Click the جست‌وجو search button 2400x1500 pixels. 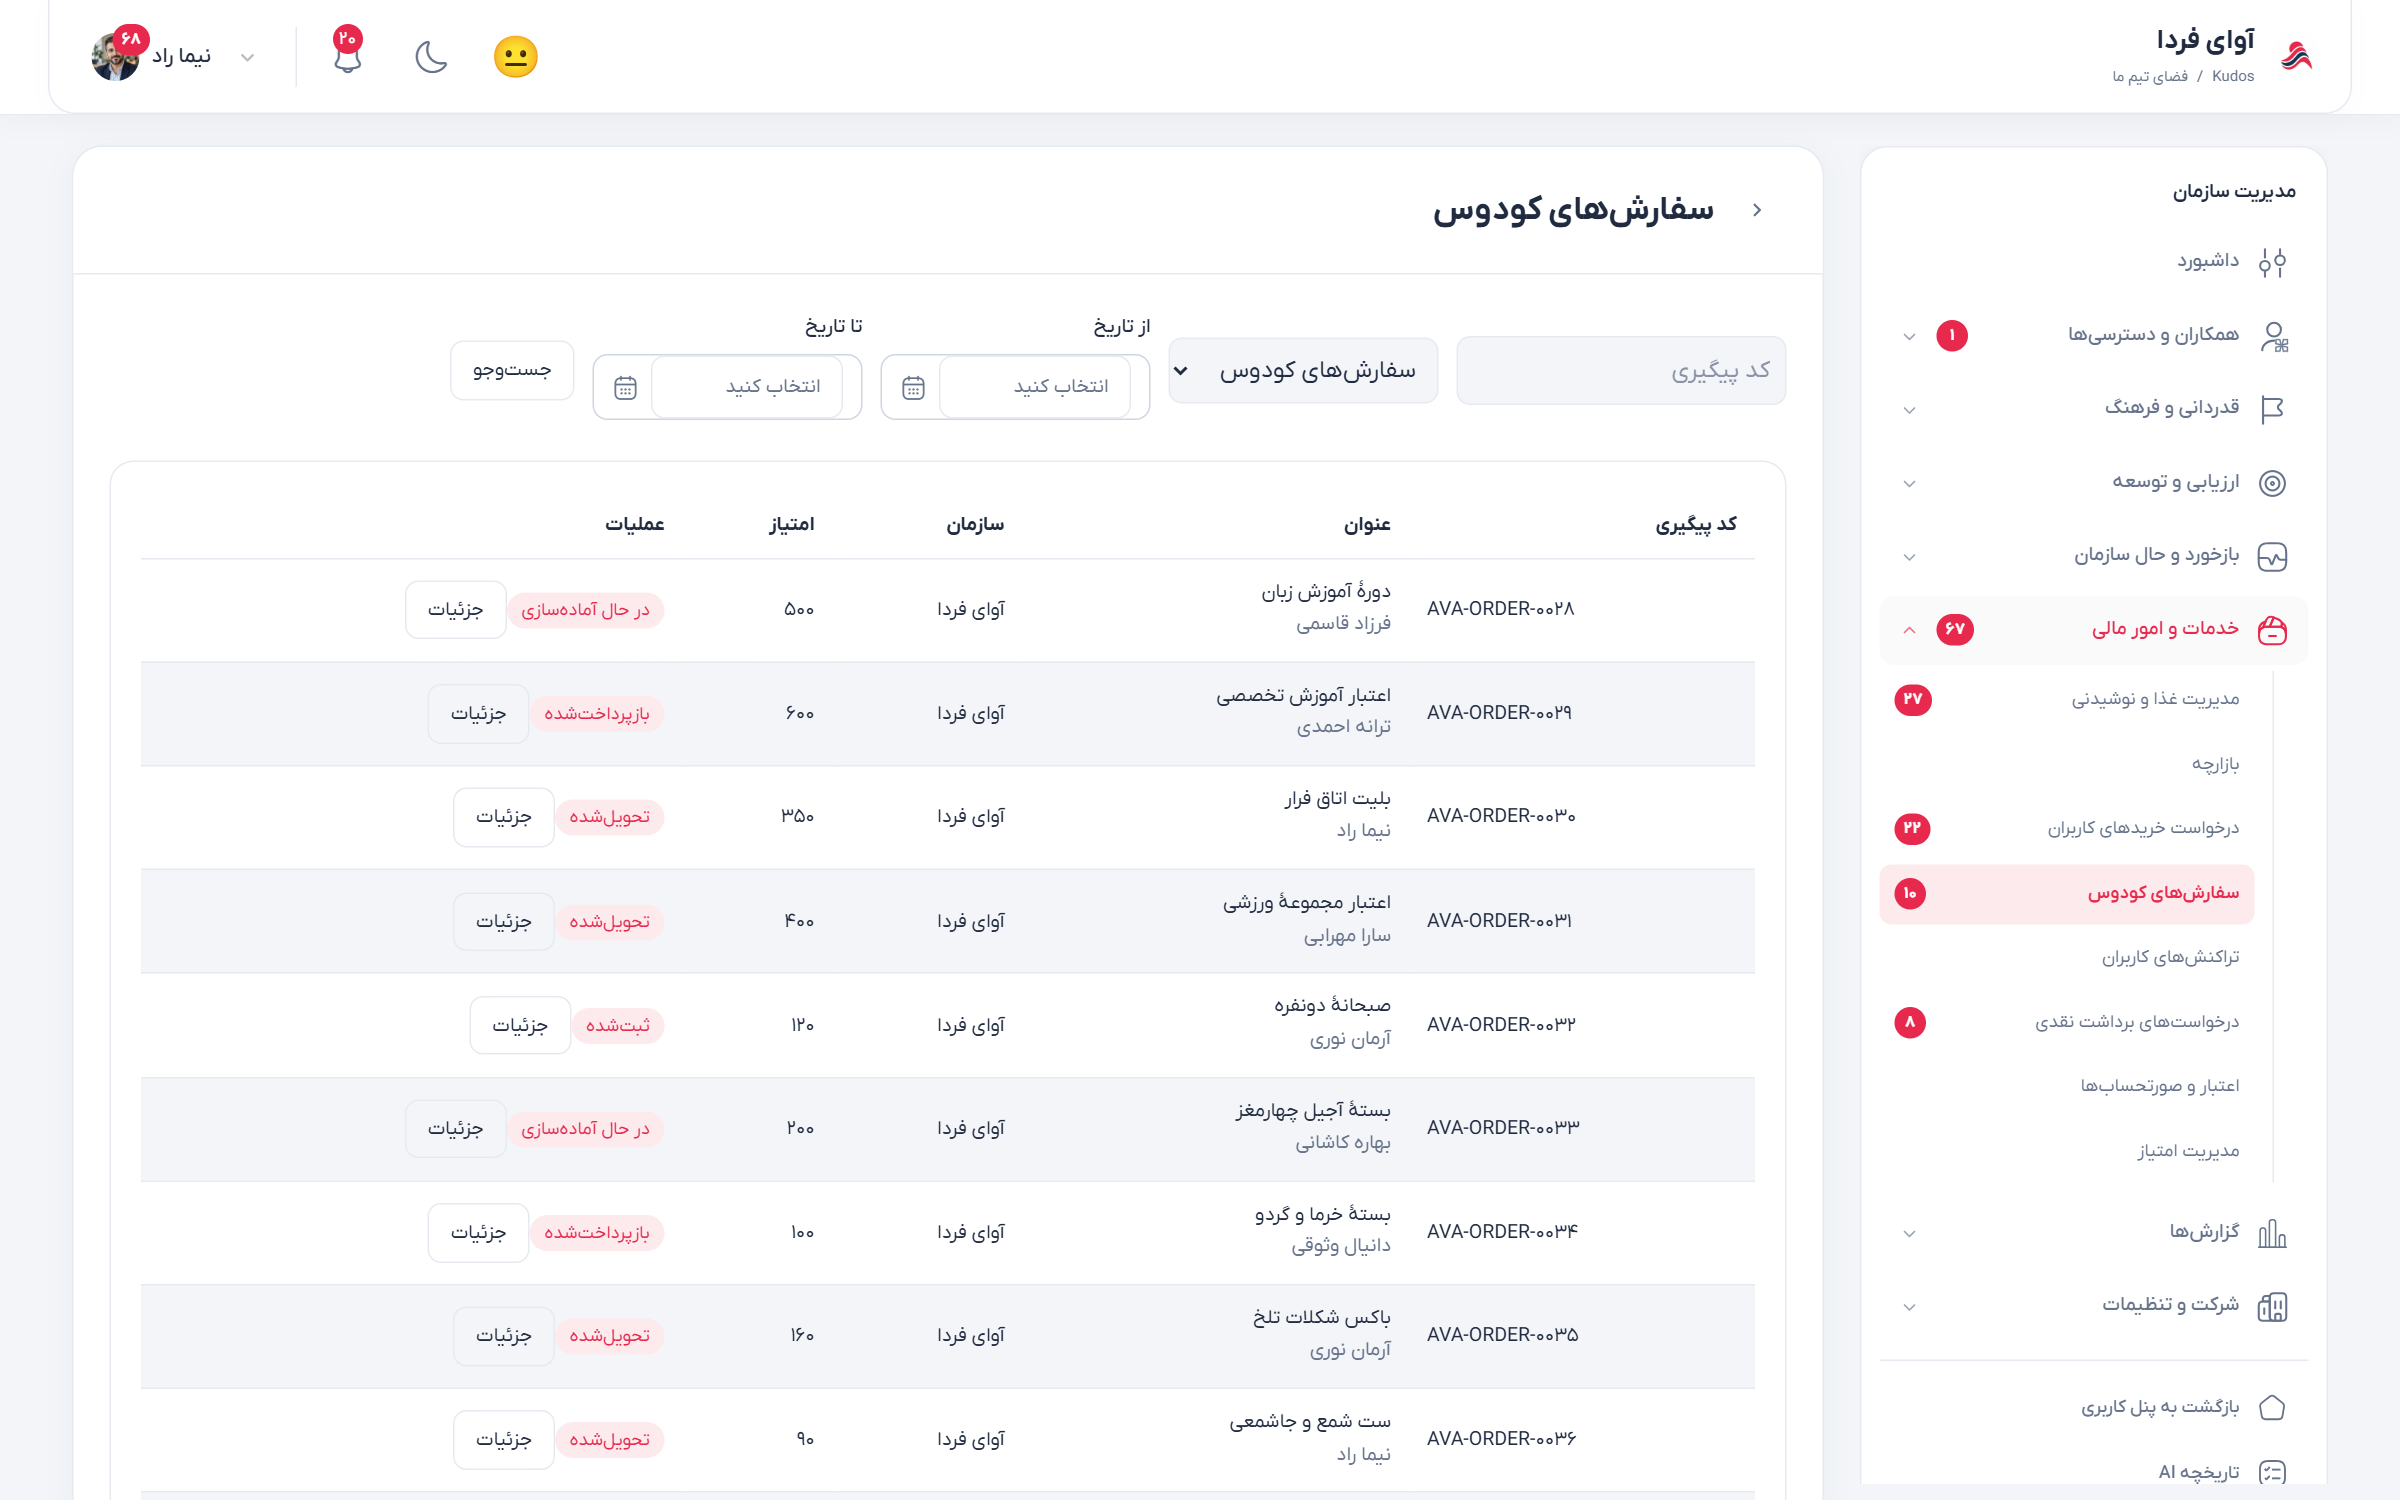pos(512,371)
